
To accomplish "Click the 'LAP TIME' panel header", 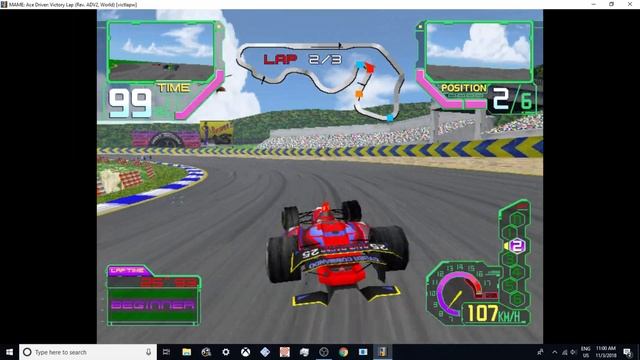I will click(127, 271).
